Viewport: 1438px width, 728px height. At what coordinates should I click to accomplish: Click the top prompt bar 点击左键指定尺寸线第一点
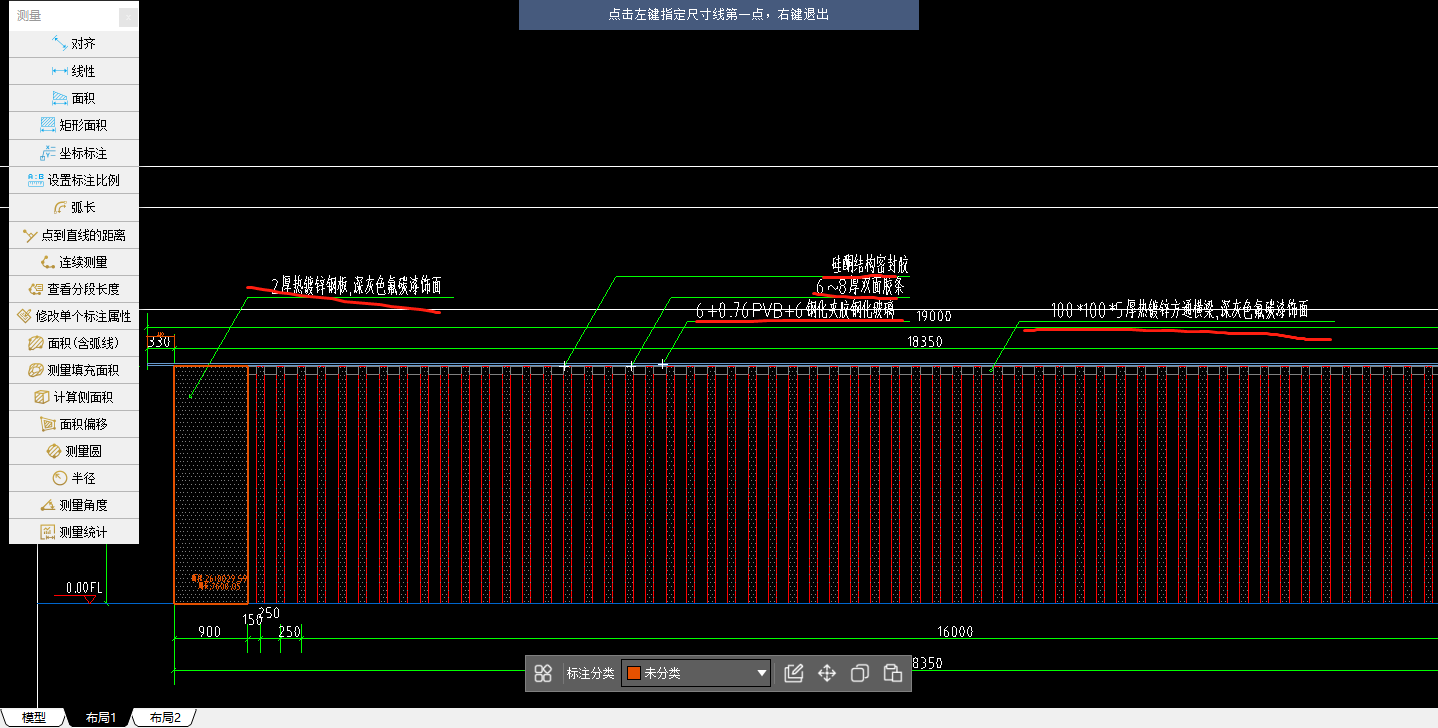718,15
